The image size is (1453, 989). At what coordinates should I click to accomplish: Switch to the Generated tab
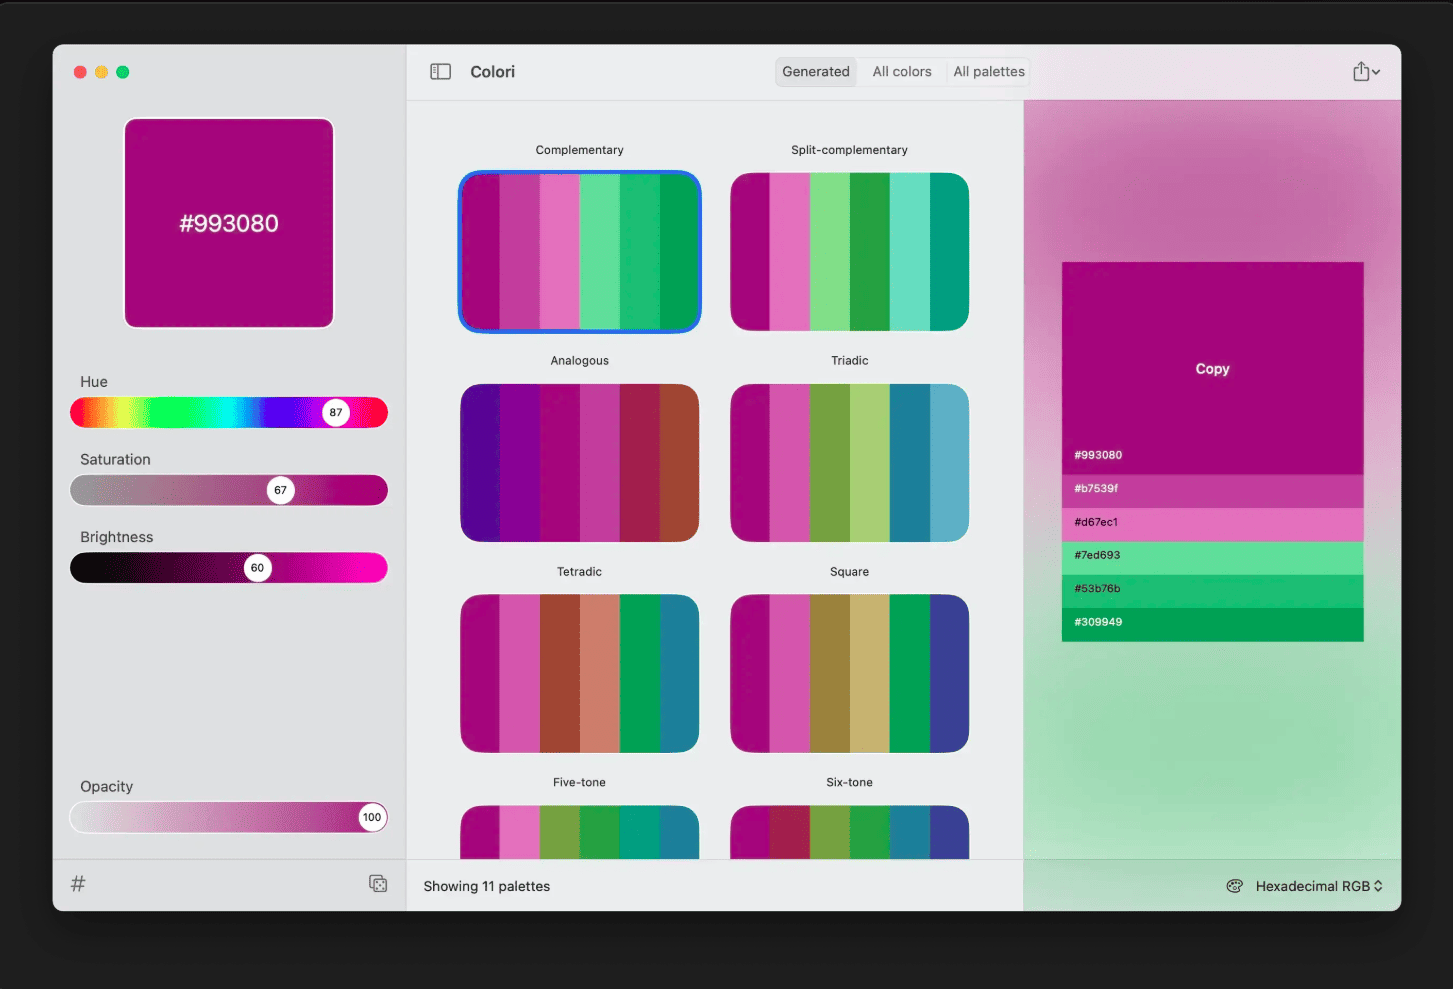[816, 72]
